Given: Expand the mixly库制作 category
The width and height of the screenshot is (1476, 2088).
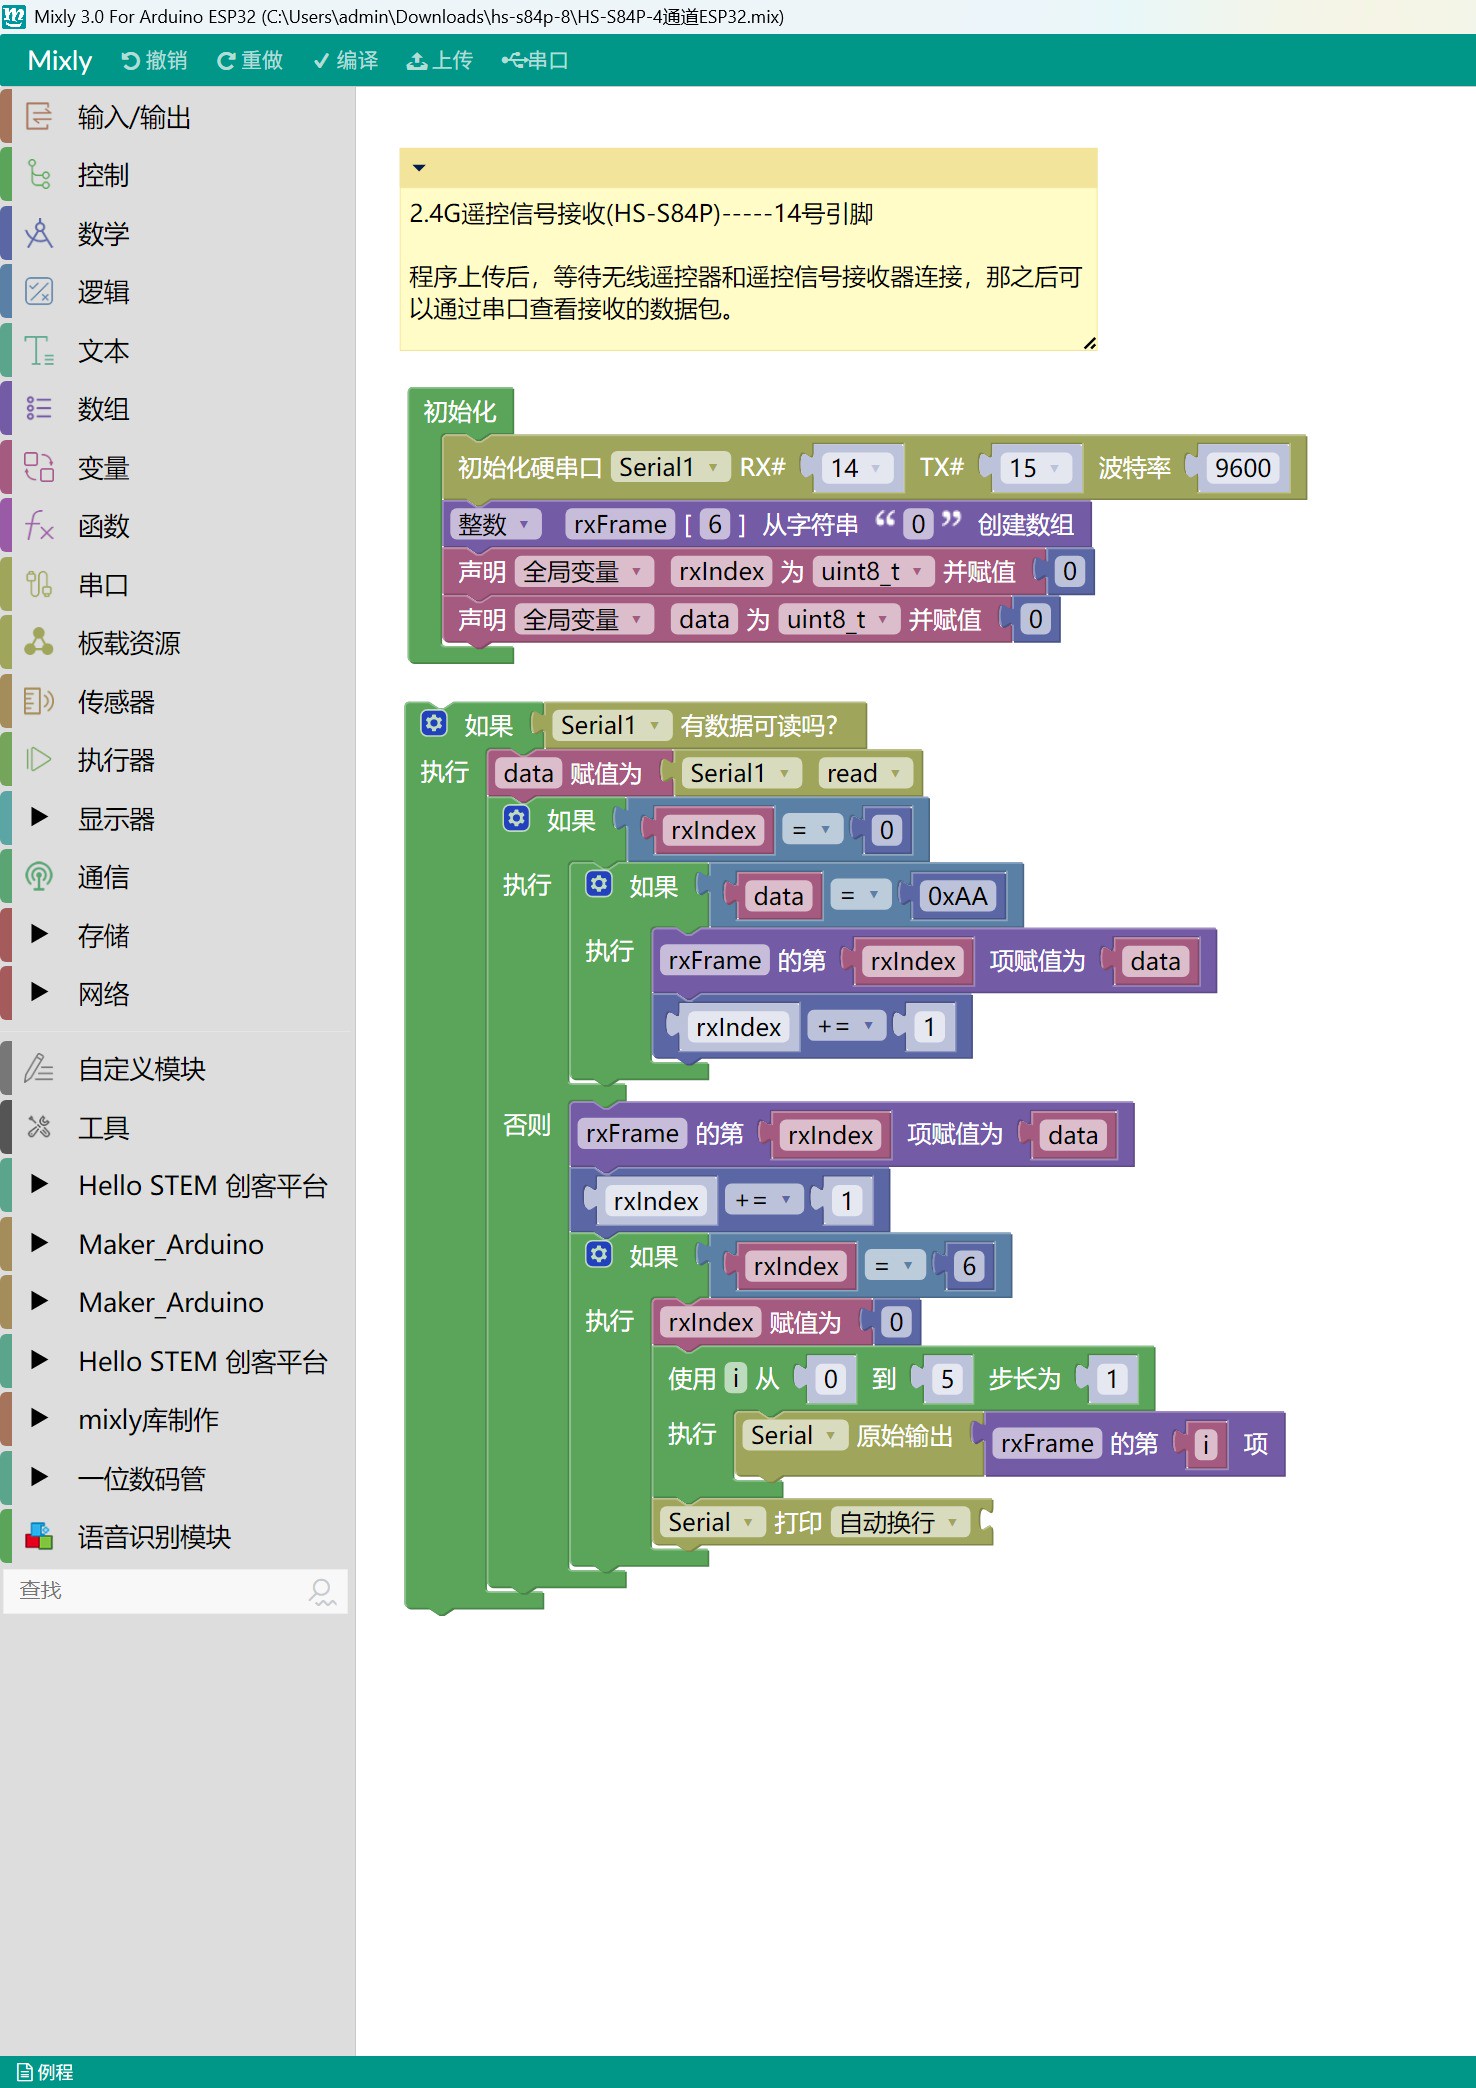Looking at the screenshot, I should [x=39, y=1418].
